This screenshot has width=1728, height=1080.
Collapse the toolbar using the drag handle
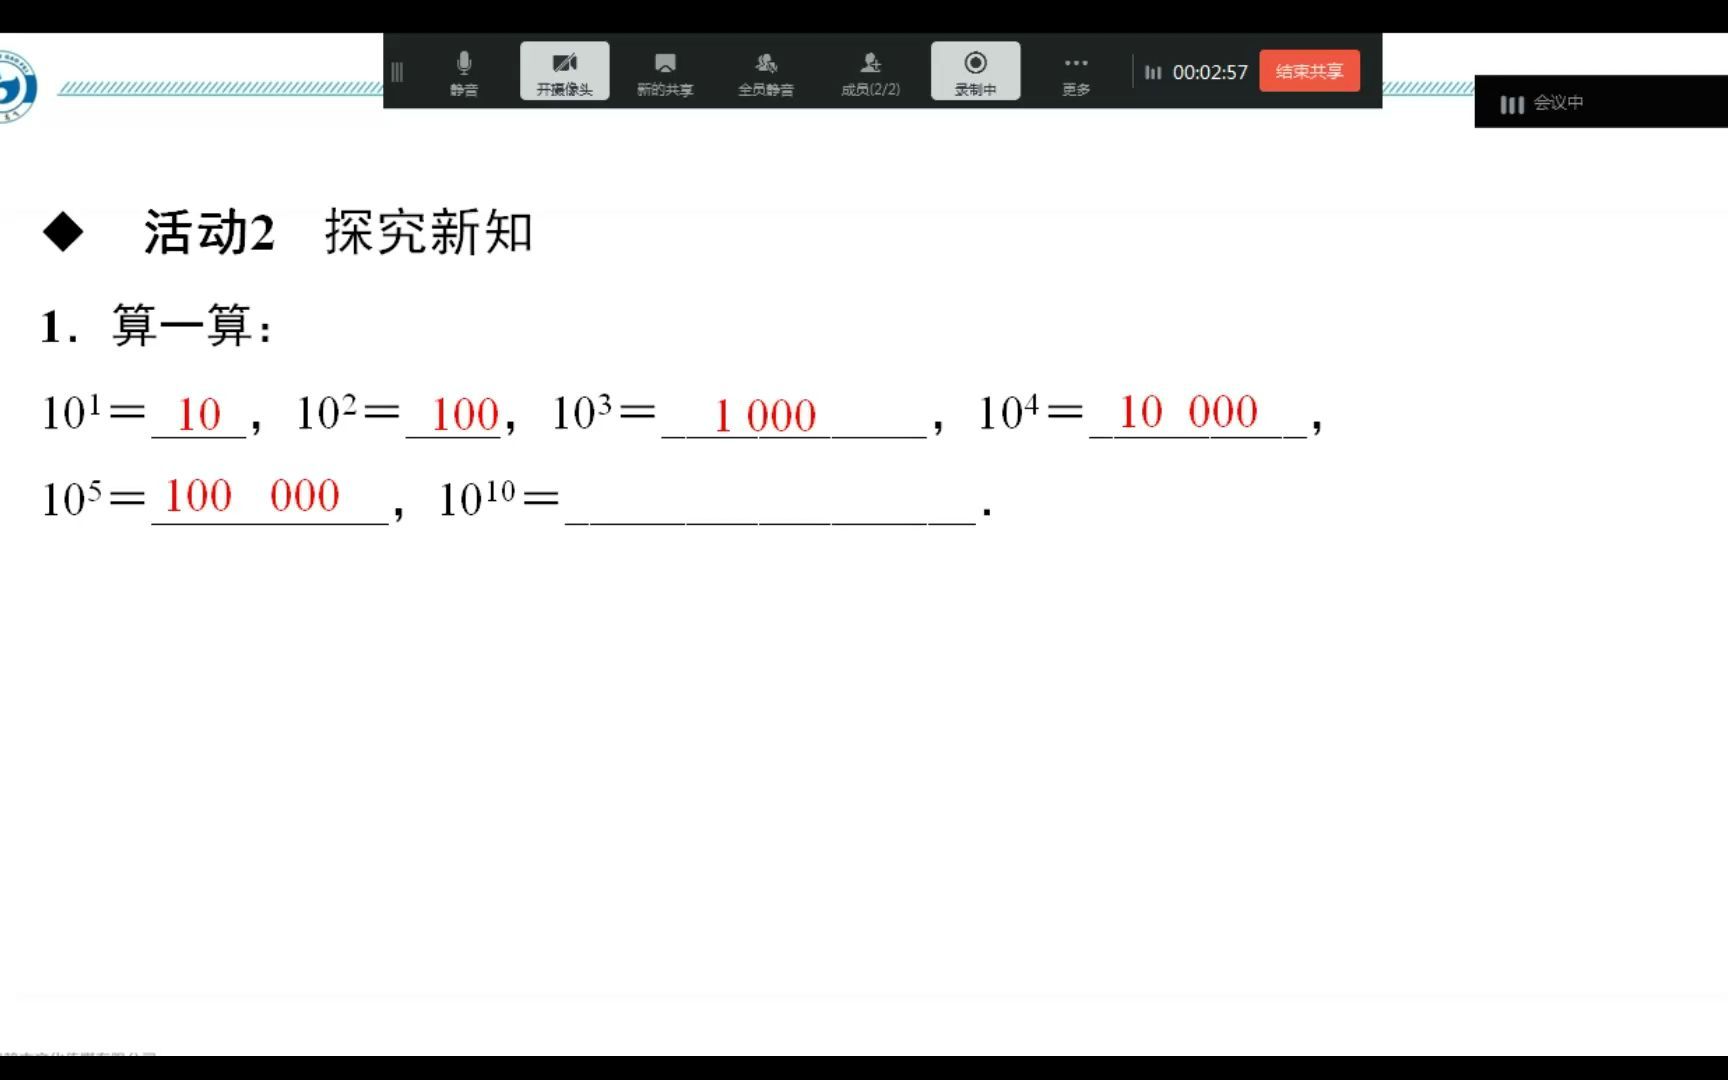pos(398,72)
